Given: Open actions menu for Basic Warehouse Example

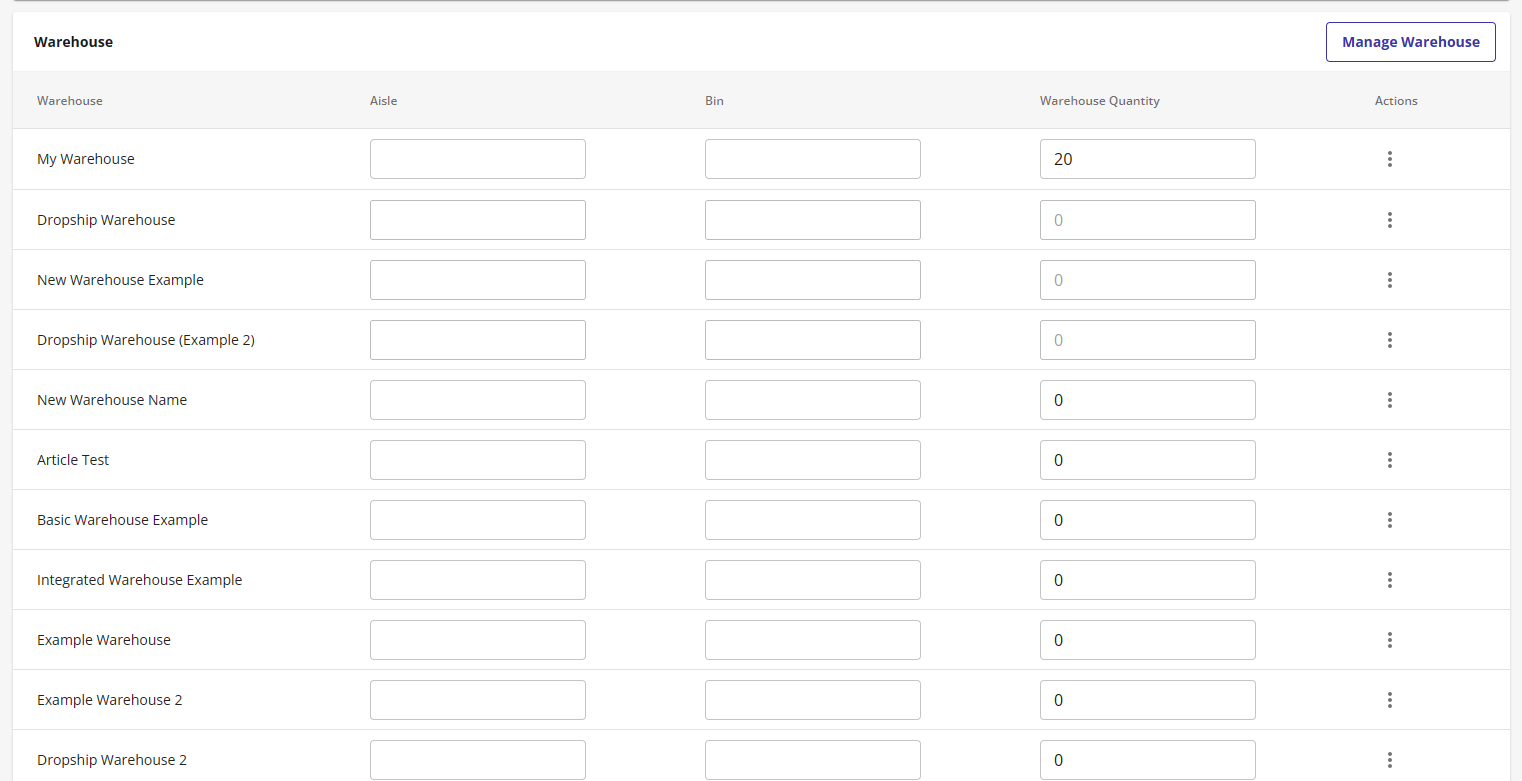Looking at the screenshot, I should (x=1390, y=519).
